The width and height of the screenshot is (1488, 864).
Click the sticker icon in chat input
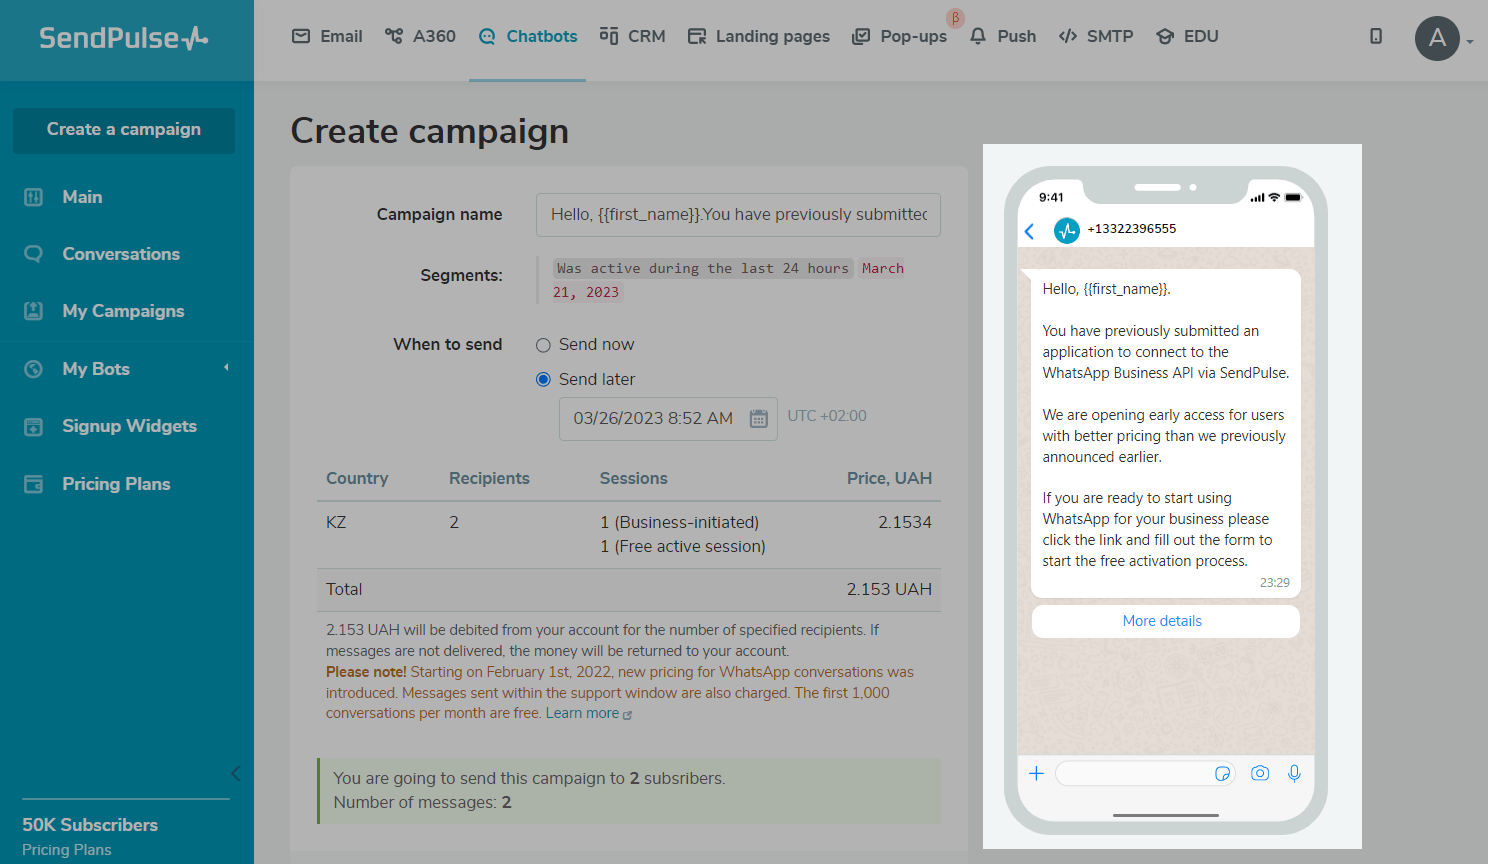click(x=1222, y=773)
